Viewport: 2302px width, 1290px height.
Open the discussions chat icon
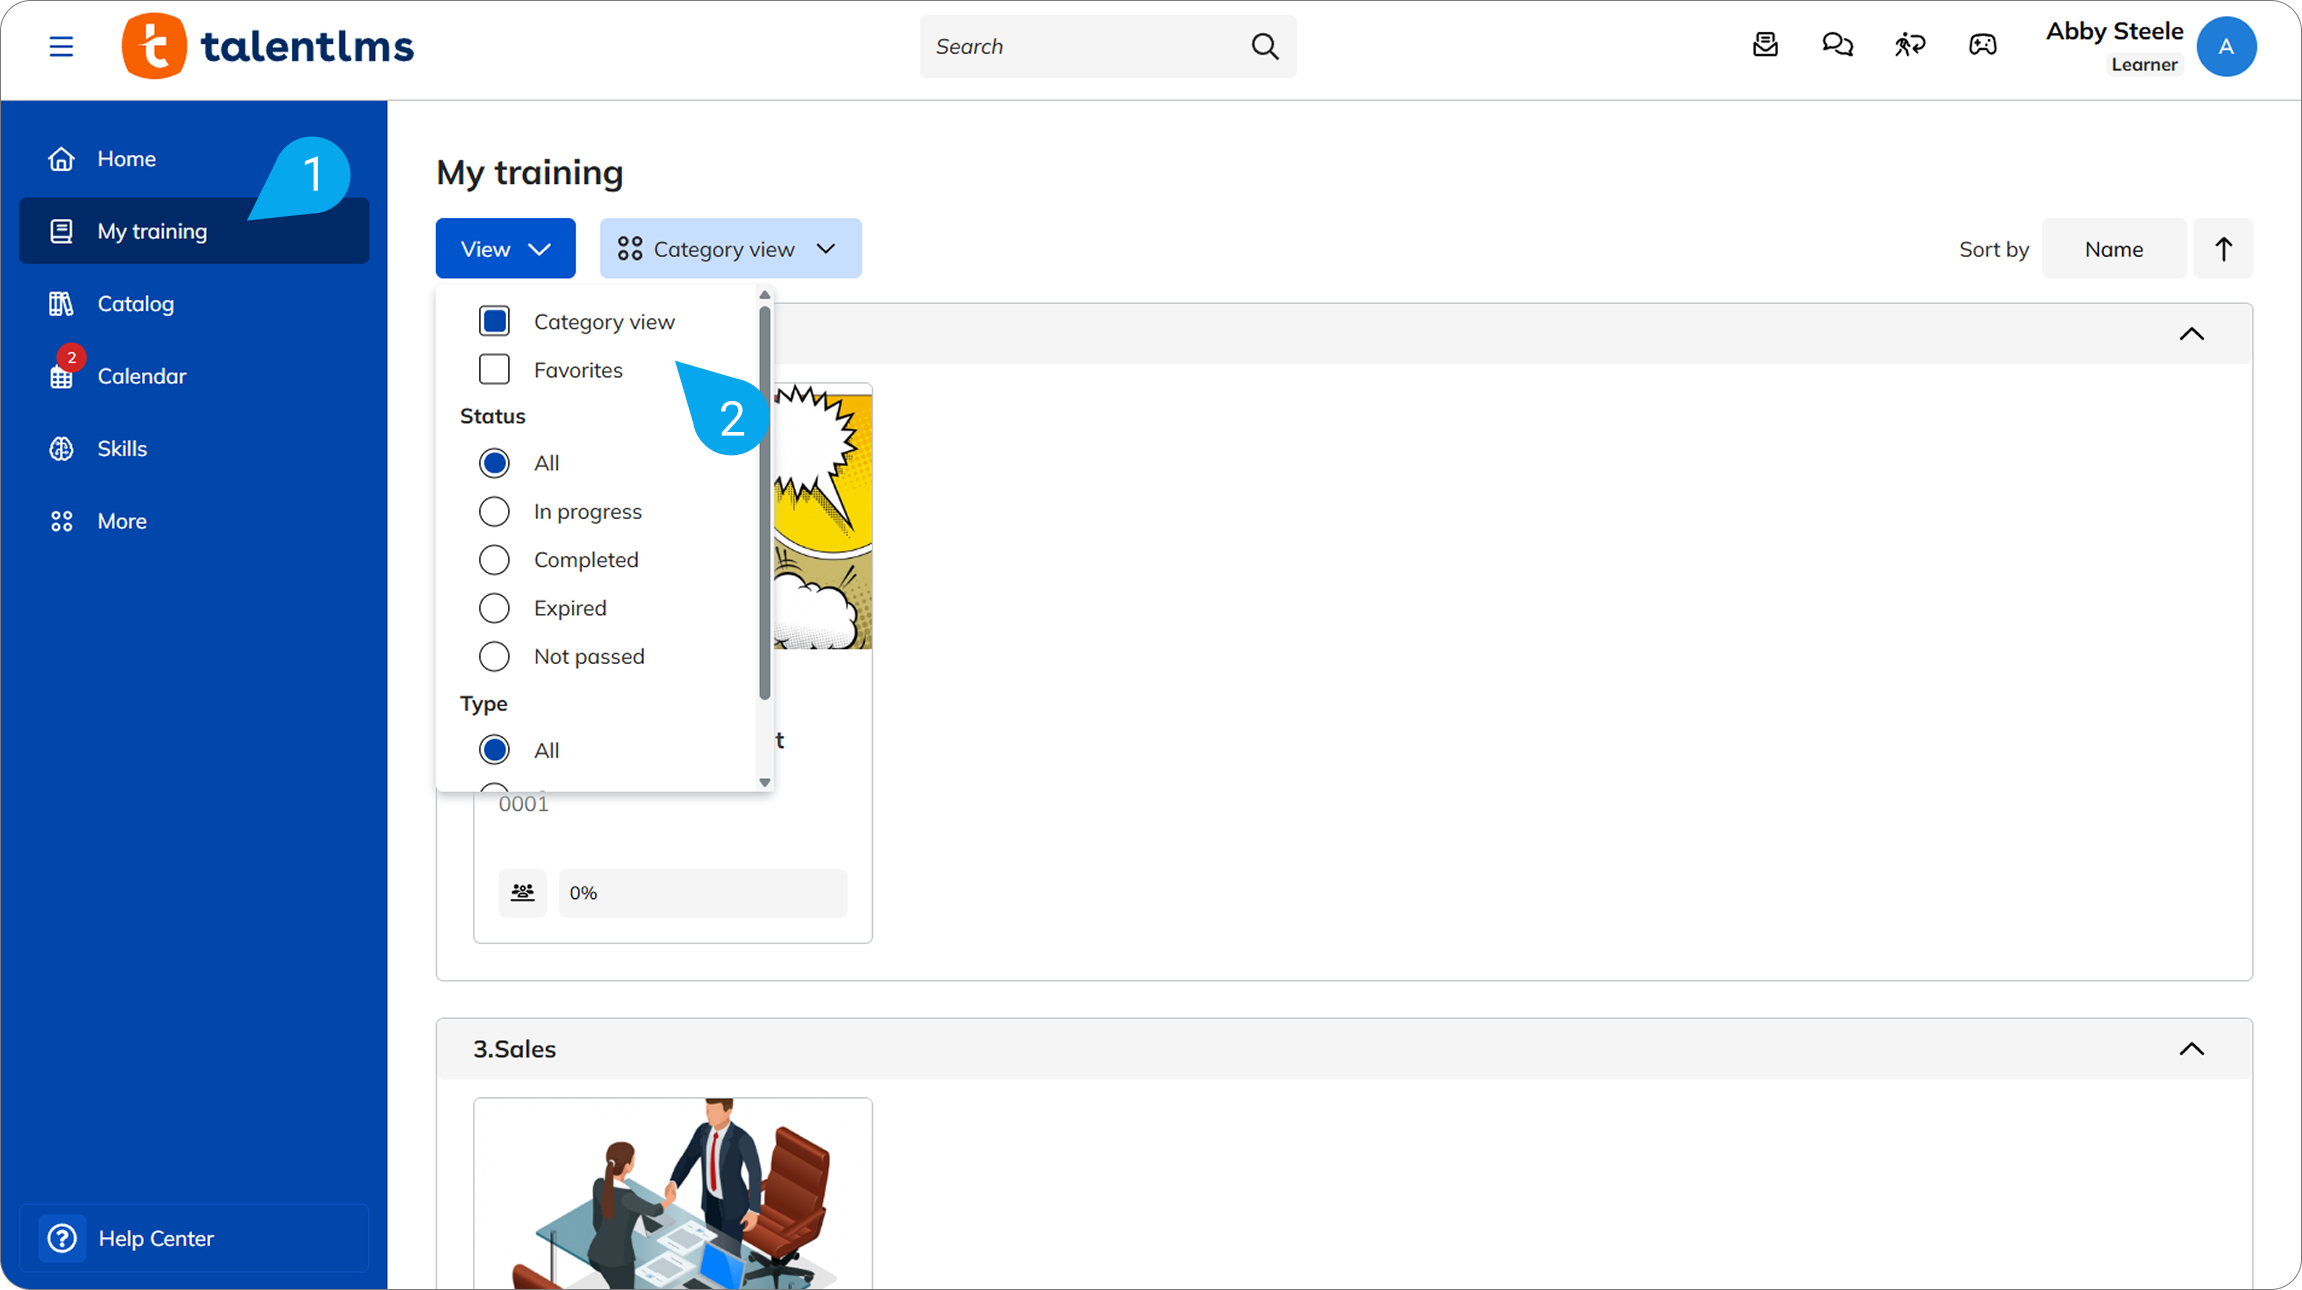pyautogui.click(x=1837, y=45)
